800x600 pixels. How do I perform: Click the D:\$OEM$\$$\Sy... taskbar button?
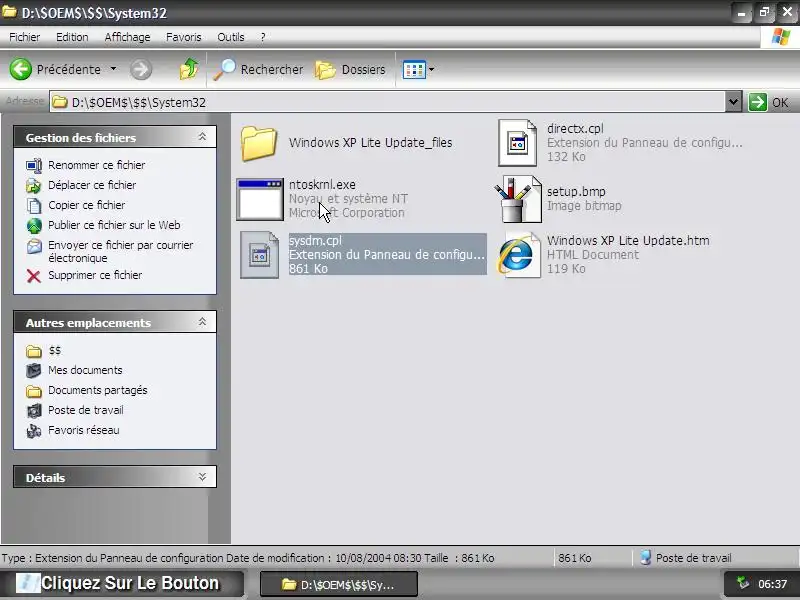[x=339, y=584]
